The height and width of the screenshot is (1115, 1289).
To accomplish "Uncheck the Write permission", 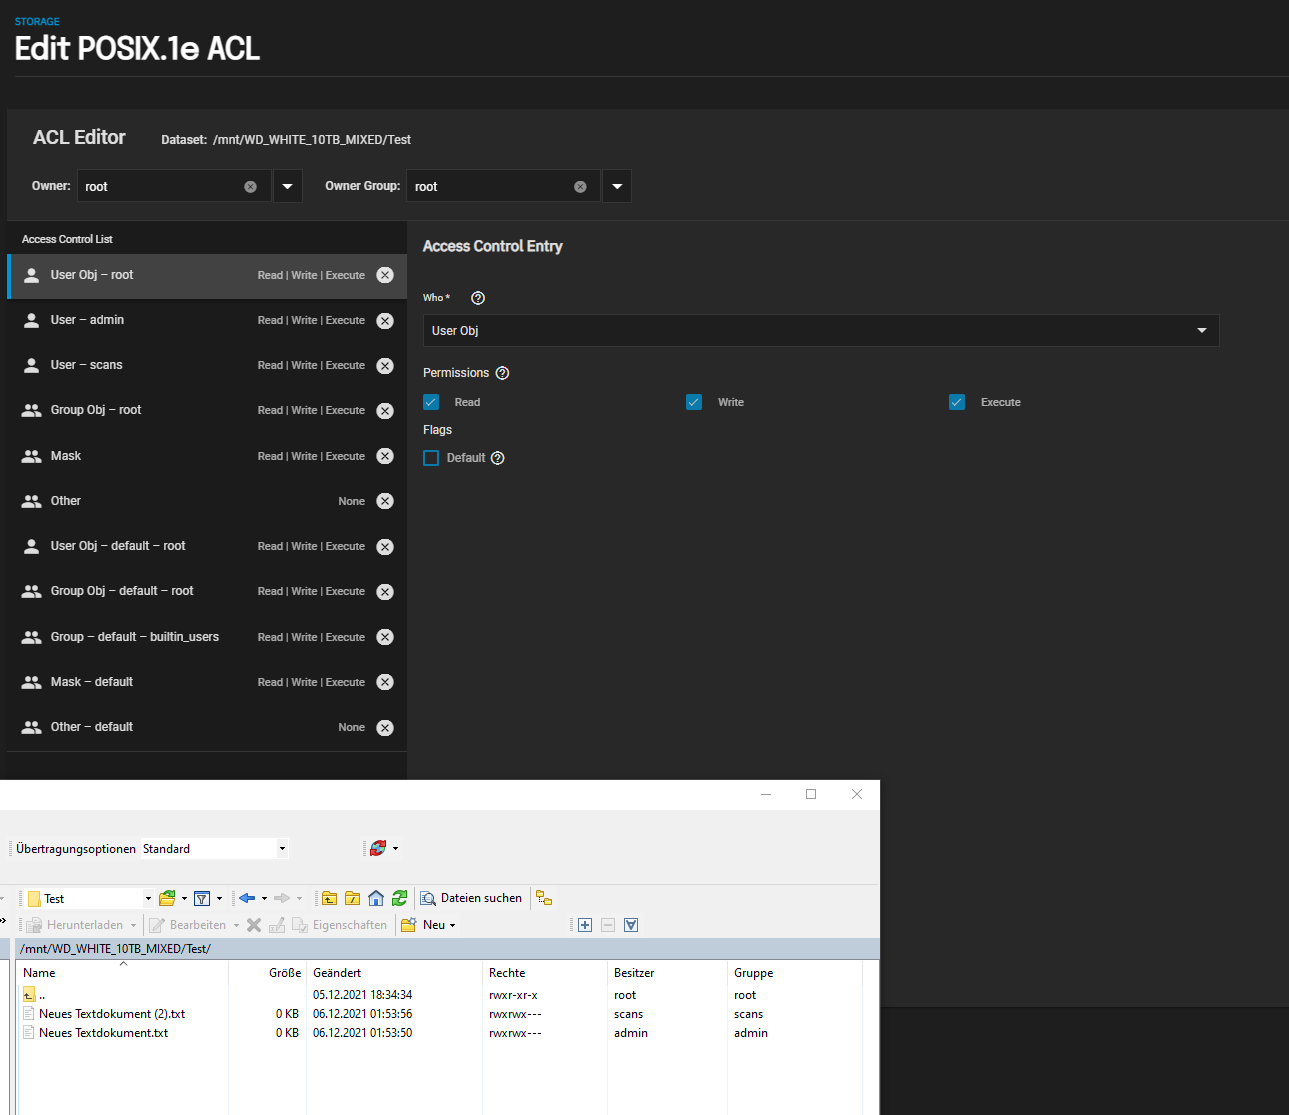I will tap(694, 402).
